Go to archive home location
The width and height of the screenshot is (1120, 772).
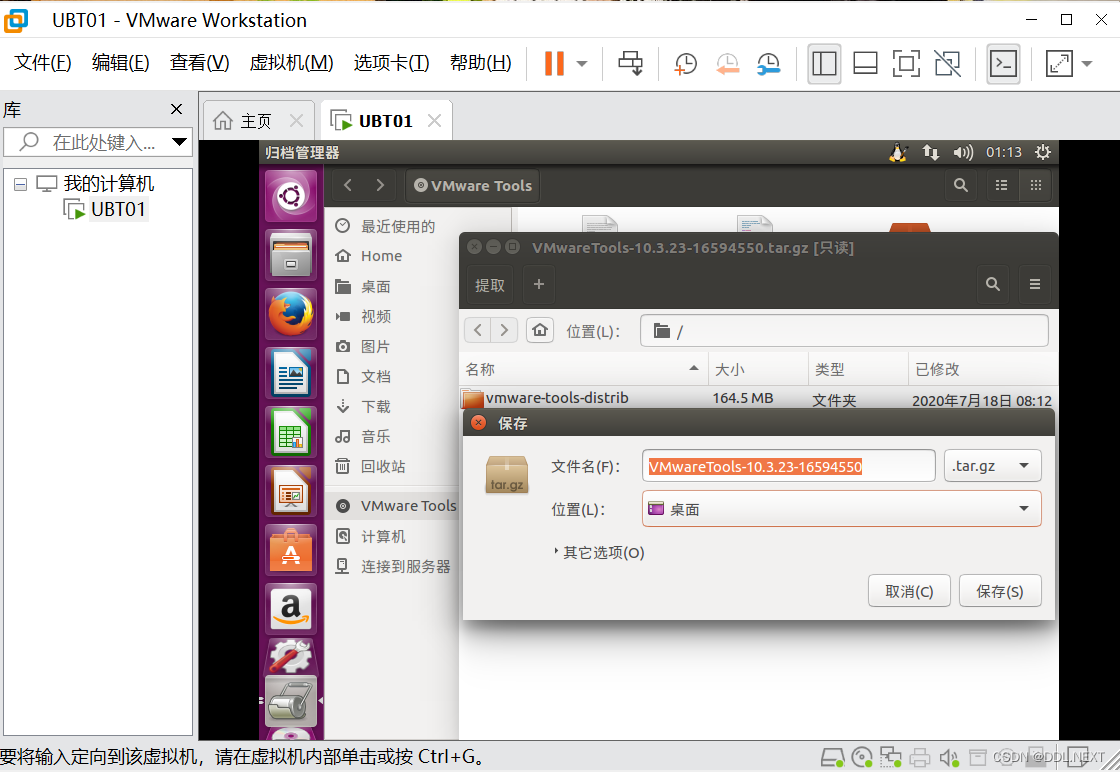(x=540, y=330)
